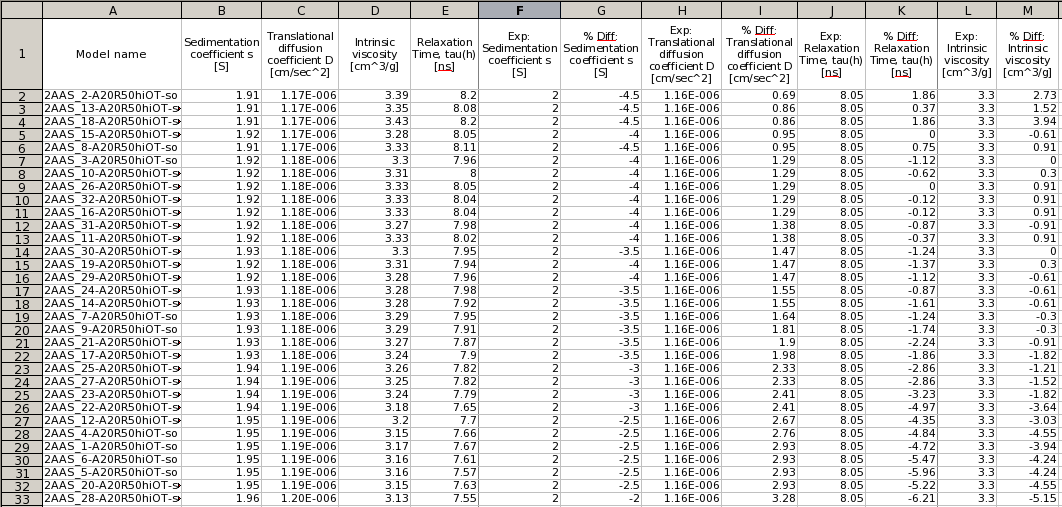
Task: Select cell '2AAS_8-A20R50hiOT-so'
Action: (112, 148)
